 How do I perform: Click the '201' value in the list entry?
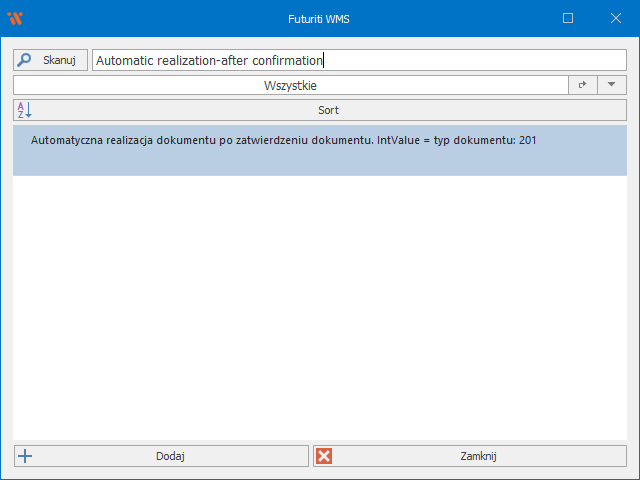pos(527,141)
